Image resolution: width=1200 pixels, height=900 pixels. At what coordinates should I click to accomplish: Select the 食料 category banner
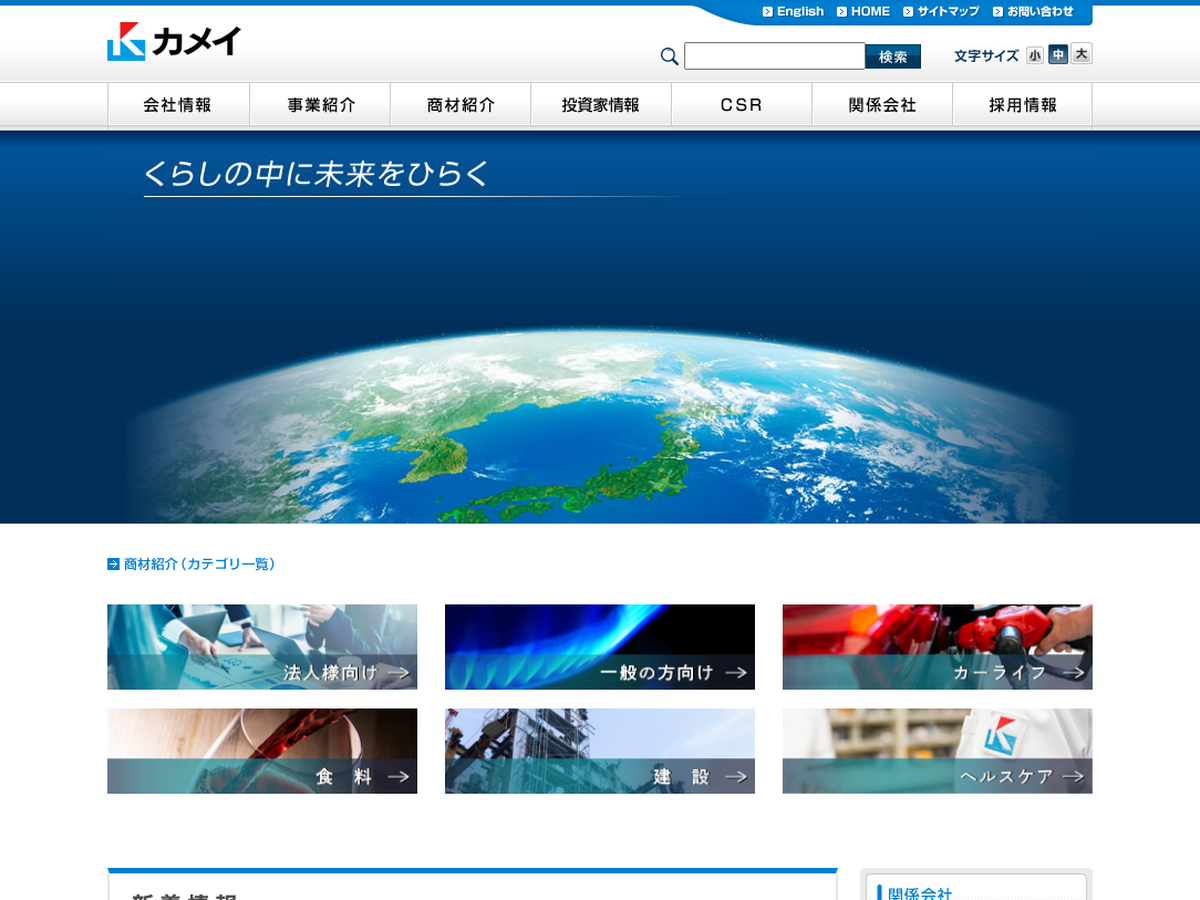(262, 751)
